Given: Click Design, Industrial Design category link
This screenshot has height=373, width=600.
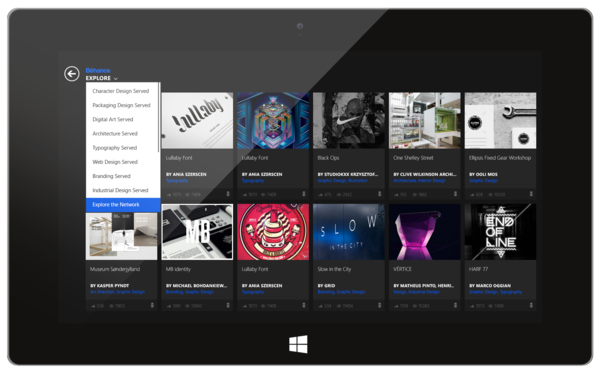Looking at the screenshot, I should (416, 292).
